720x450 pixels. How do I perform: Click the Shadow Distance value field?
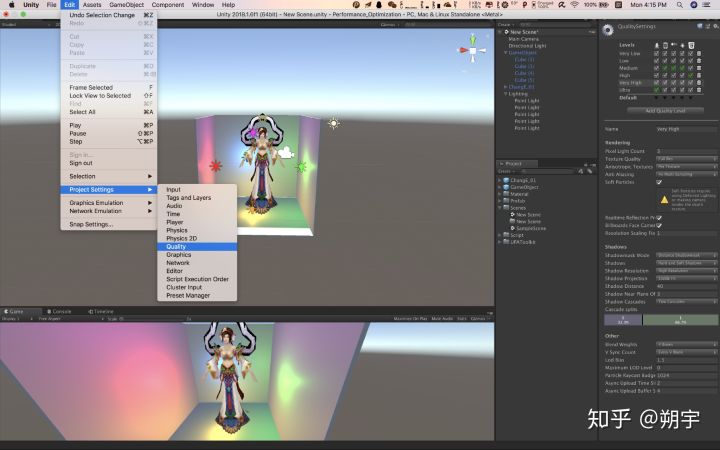686,286
